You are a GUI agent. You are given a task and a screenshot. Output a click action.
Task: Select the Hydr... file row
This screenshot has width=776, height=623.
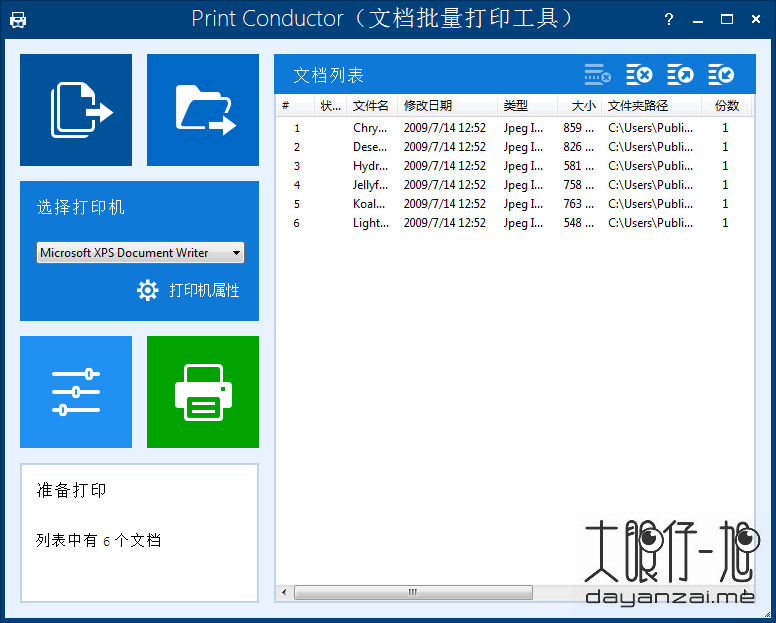pos(514,166)
